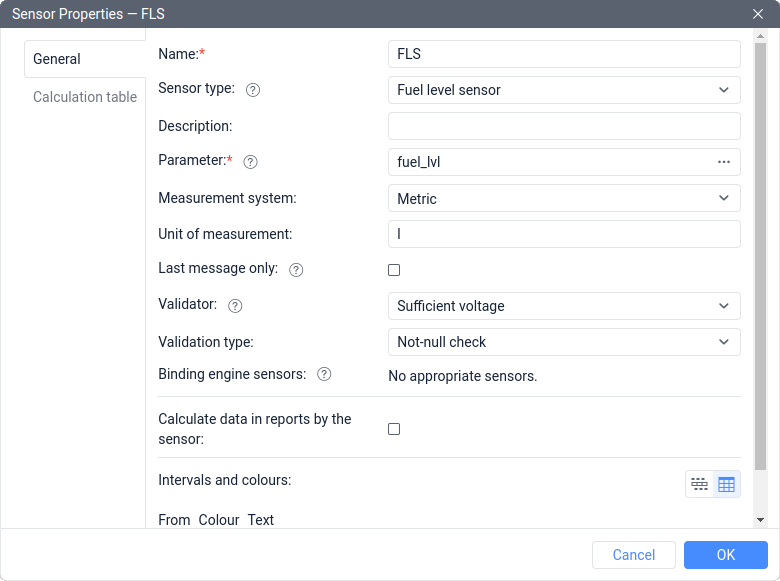Select the General tab
Image resolution: width=780 pixels, height=581 pixels.
(57, 59)
